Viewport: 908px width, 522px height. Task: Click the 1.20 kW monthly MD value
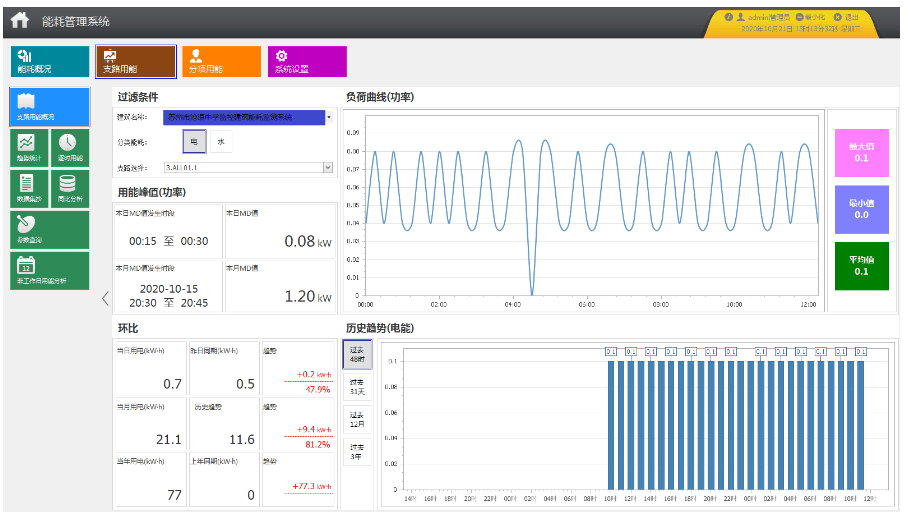(308, 296)
